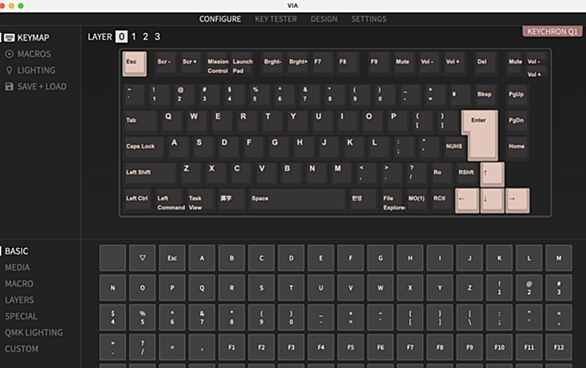This screenshot has height=368, width=586.
Task: Open the Lighting section
Action: point(30,70)
